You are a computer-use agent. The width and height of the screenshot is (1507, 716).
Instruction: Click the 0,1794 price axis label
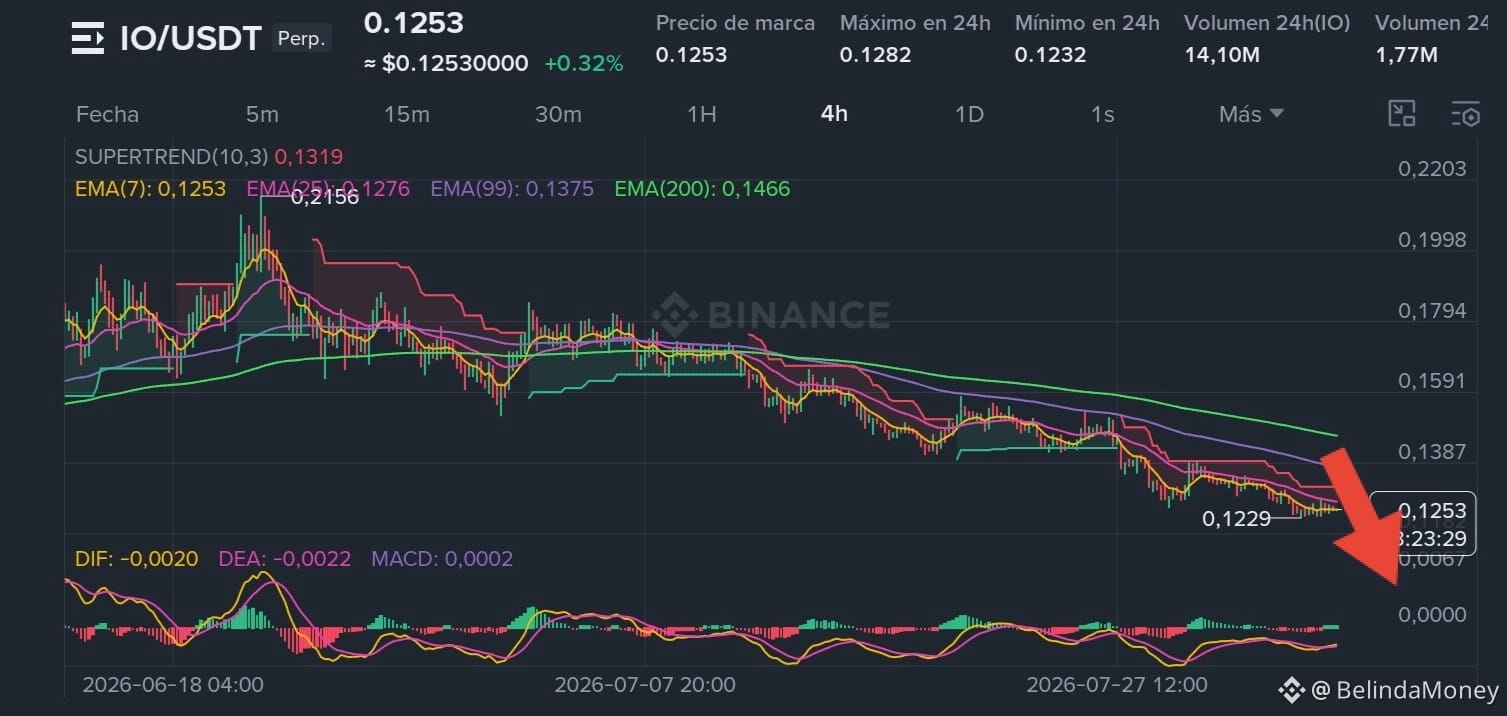[x=1432, y=310]
